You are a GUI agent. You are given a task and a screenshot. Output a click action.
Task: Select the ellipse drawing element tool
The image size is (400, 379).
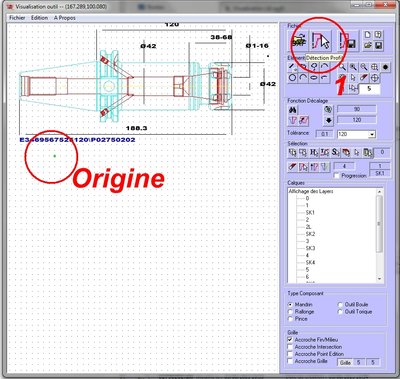click(314, 78)
